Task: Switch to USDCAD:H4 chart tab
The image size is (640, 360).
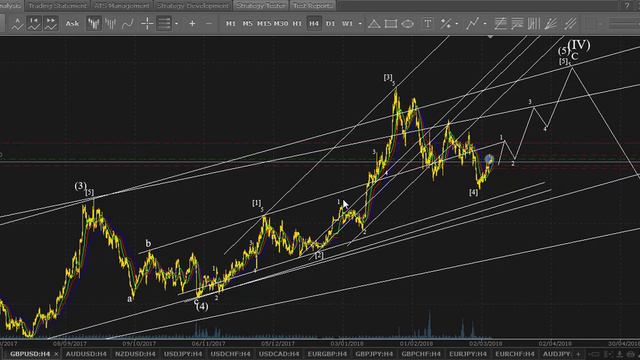Action: [x=279, y=354]
